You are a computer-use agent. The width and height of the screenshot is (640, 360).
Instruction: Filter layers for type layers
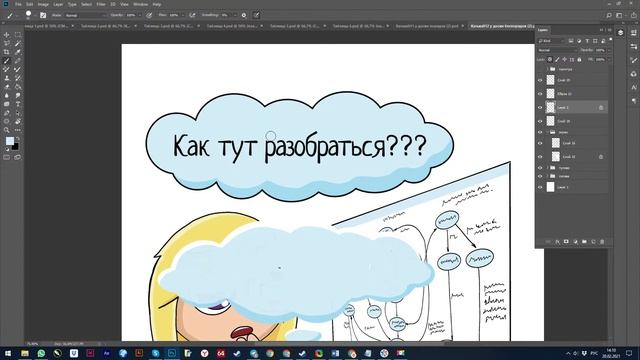click(587, 41)
